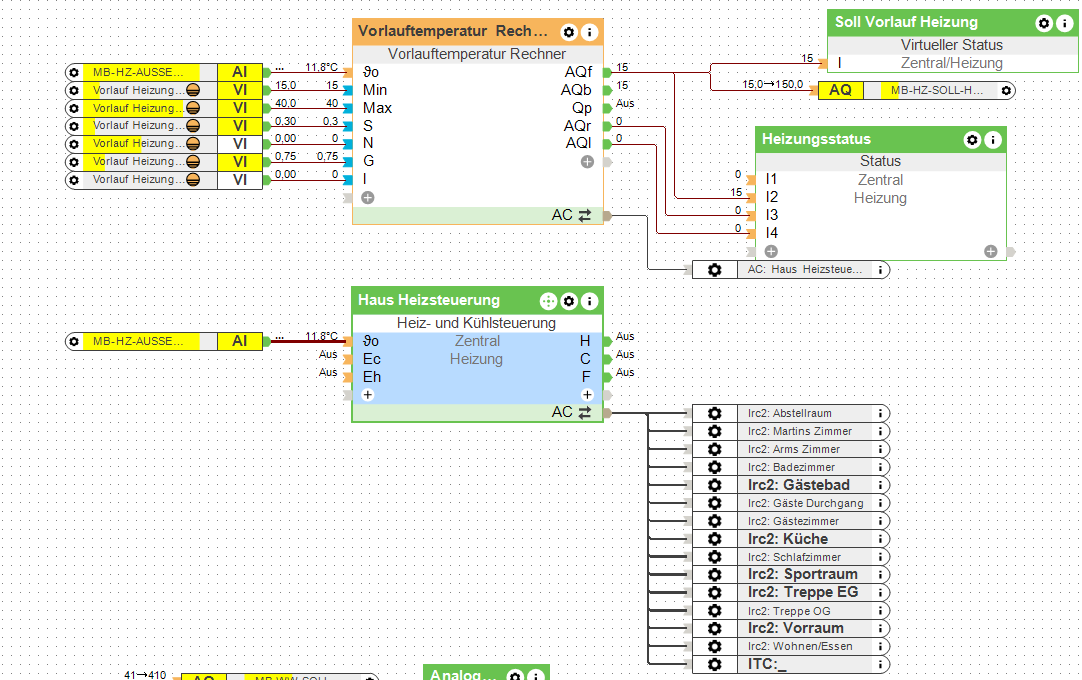
Task: Click AC swap icon on Haus Heizsteuerung
Action: click(x=584, y=412)
